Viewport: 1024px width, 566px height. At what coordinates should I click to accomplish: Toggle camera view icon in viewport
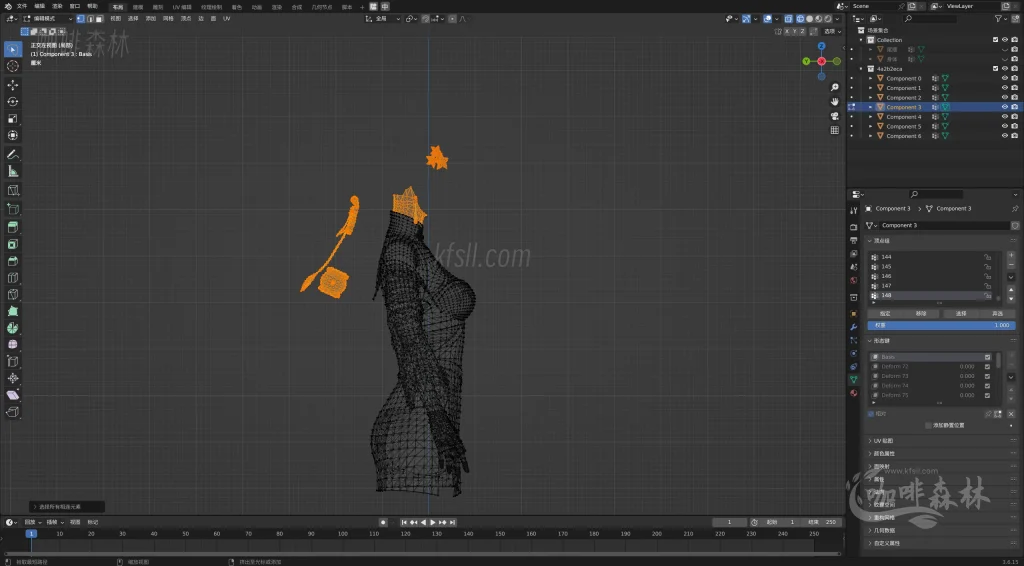pos(835,116)
